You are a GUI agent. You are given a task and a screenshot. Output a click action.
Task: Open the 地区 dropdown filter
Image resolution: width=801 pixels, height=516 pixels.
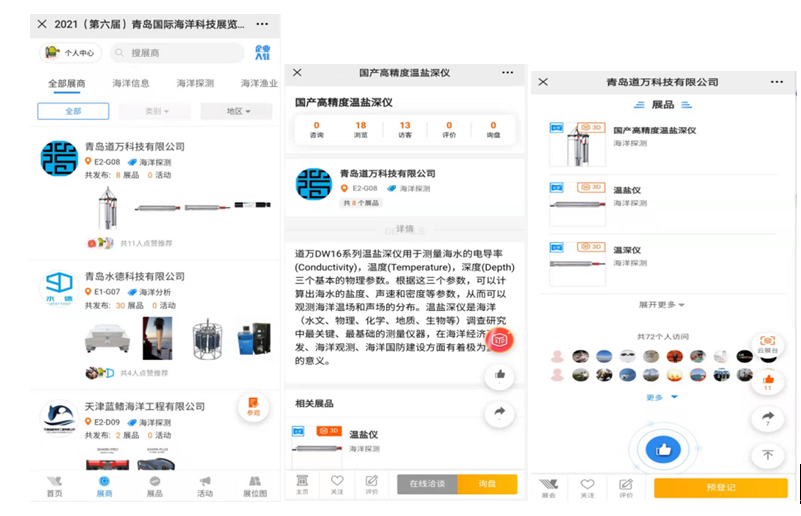point(237,111)
